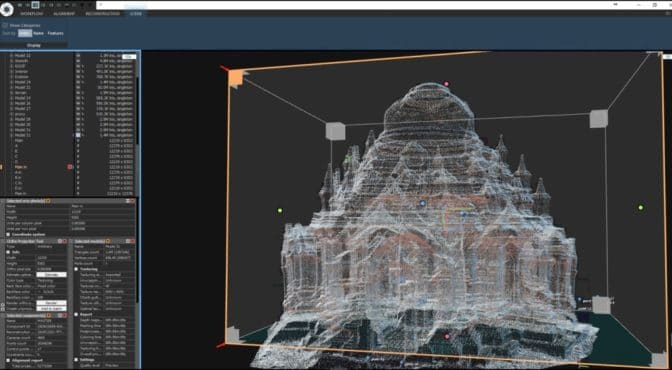Grab the grey cube handle at the box's lower-right back corner
This screenshot has height=370, width=672.
click(x=601, y=305)
